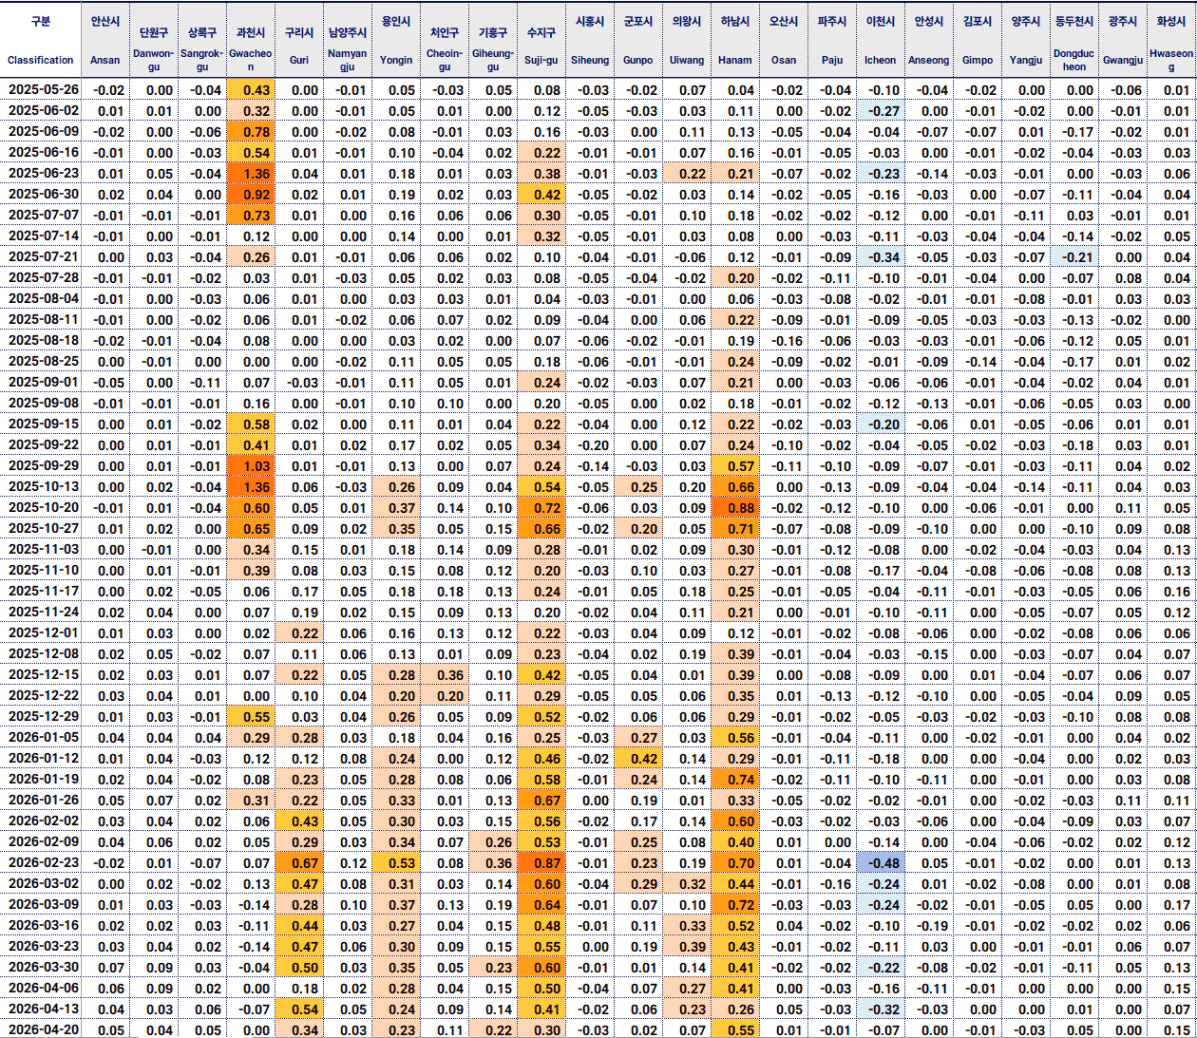Click Icheon -0.34 cell for 2025-07-21

pos(881,257)
